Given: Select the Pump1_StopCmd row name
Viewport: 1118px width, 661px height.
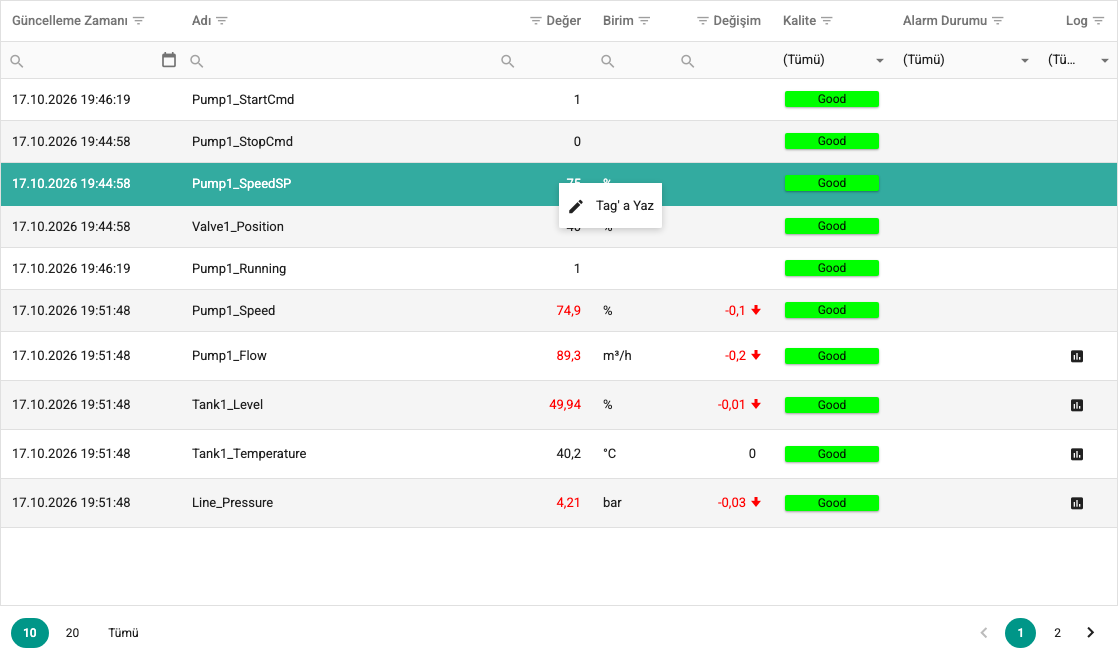Looking at the screenshot, I should (x=242, y=142).
